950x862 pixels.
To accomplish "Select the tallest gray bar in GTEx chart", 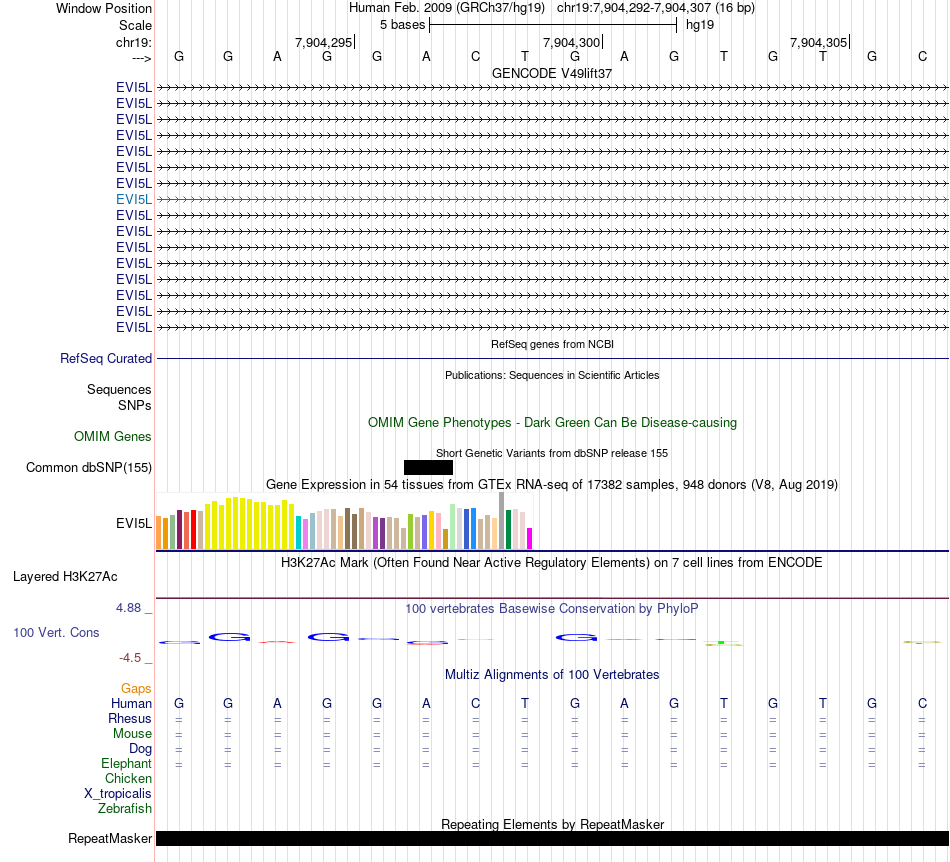I will click(502, 521).
